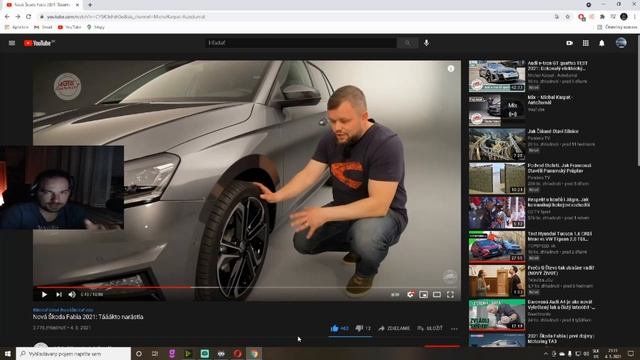The image size is (640, 360).
Task: Click the YouTube search magnifier button
Action: point(407,43)
